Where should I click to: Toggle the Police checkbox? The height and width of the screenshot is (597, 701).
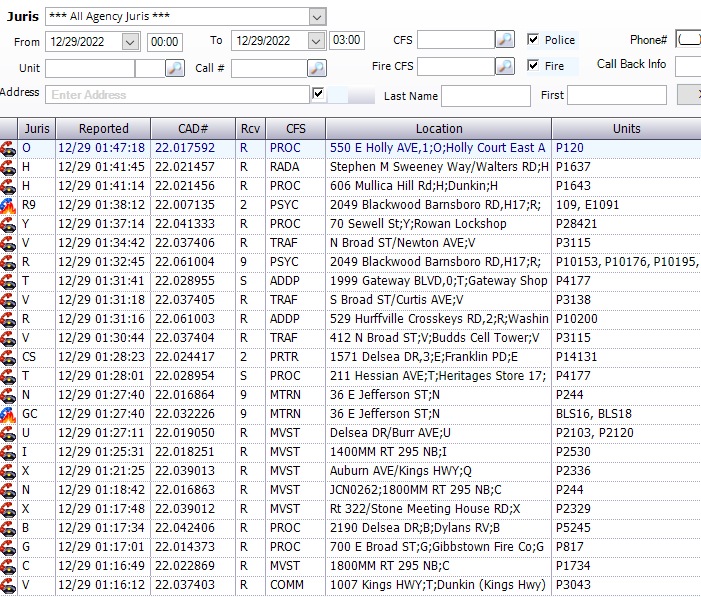click(532, 39)
